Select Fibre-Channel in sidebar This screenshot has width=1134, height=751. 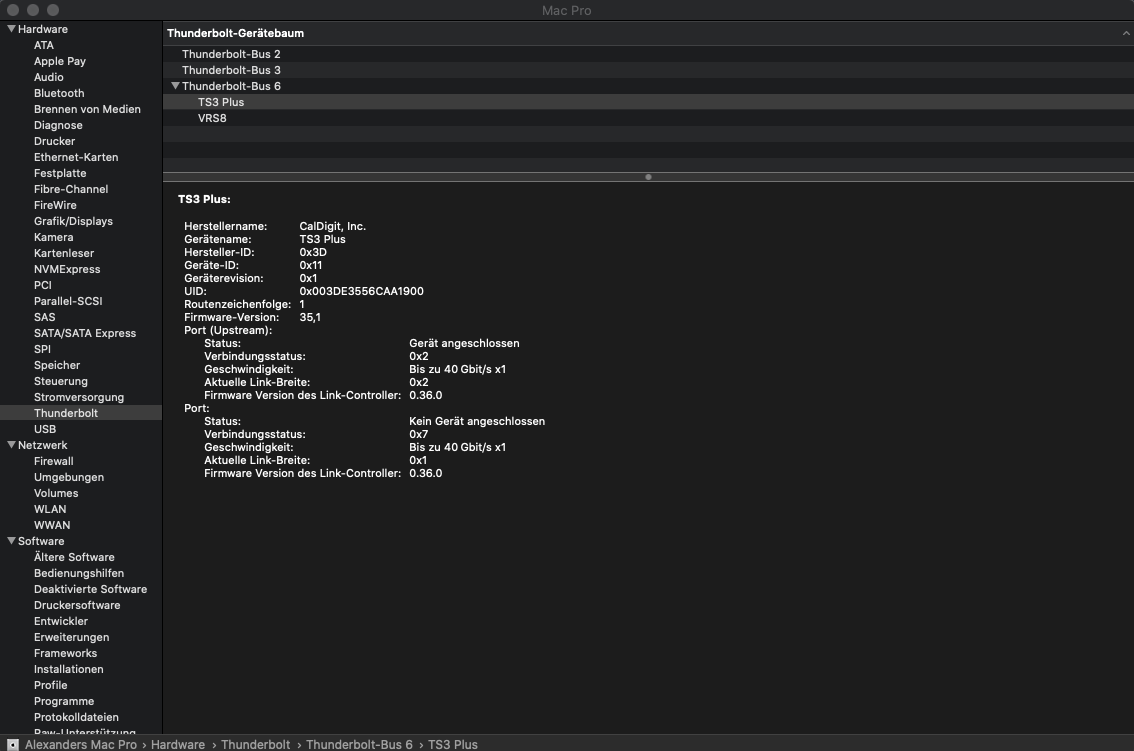[71, 189]
